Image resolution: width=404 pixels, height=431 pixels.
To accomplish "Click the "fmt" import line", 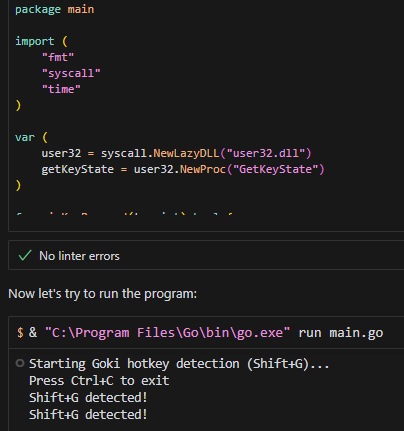I will click(x=58, y=57).
